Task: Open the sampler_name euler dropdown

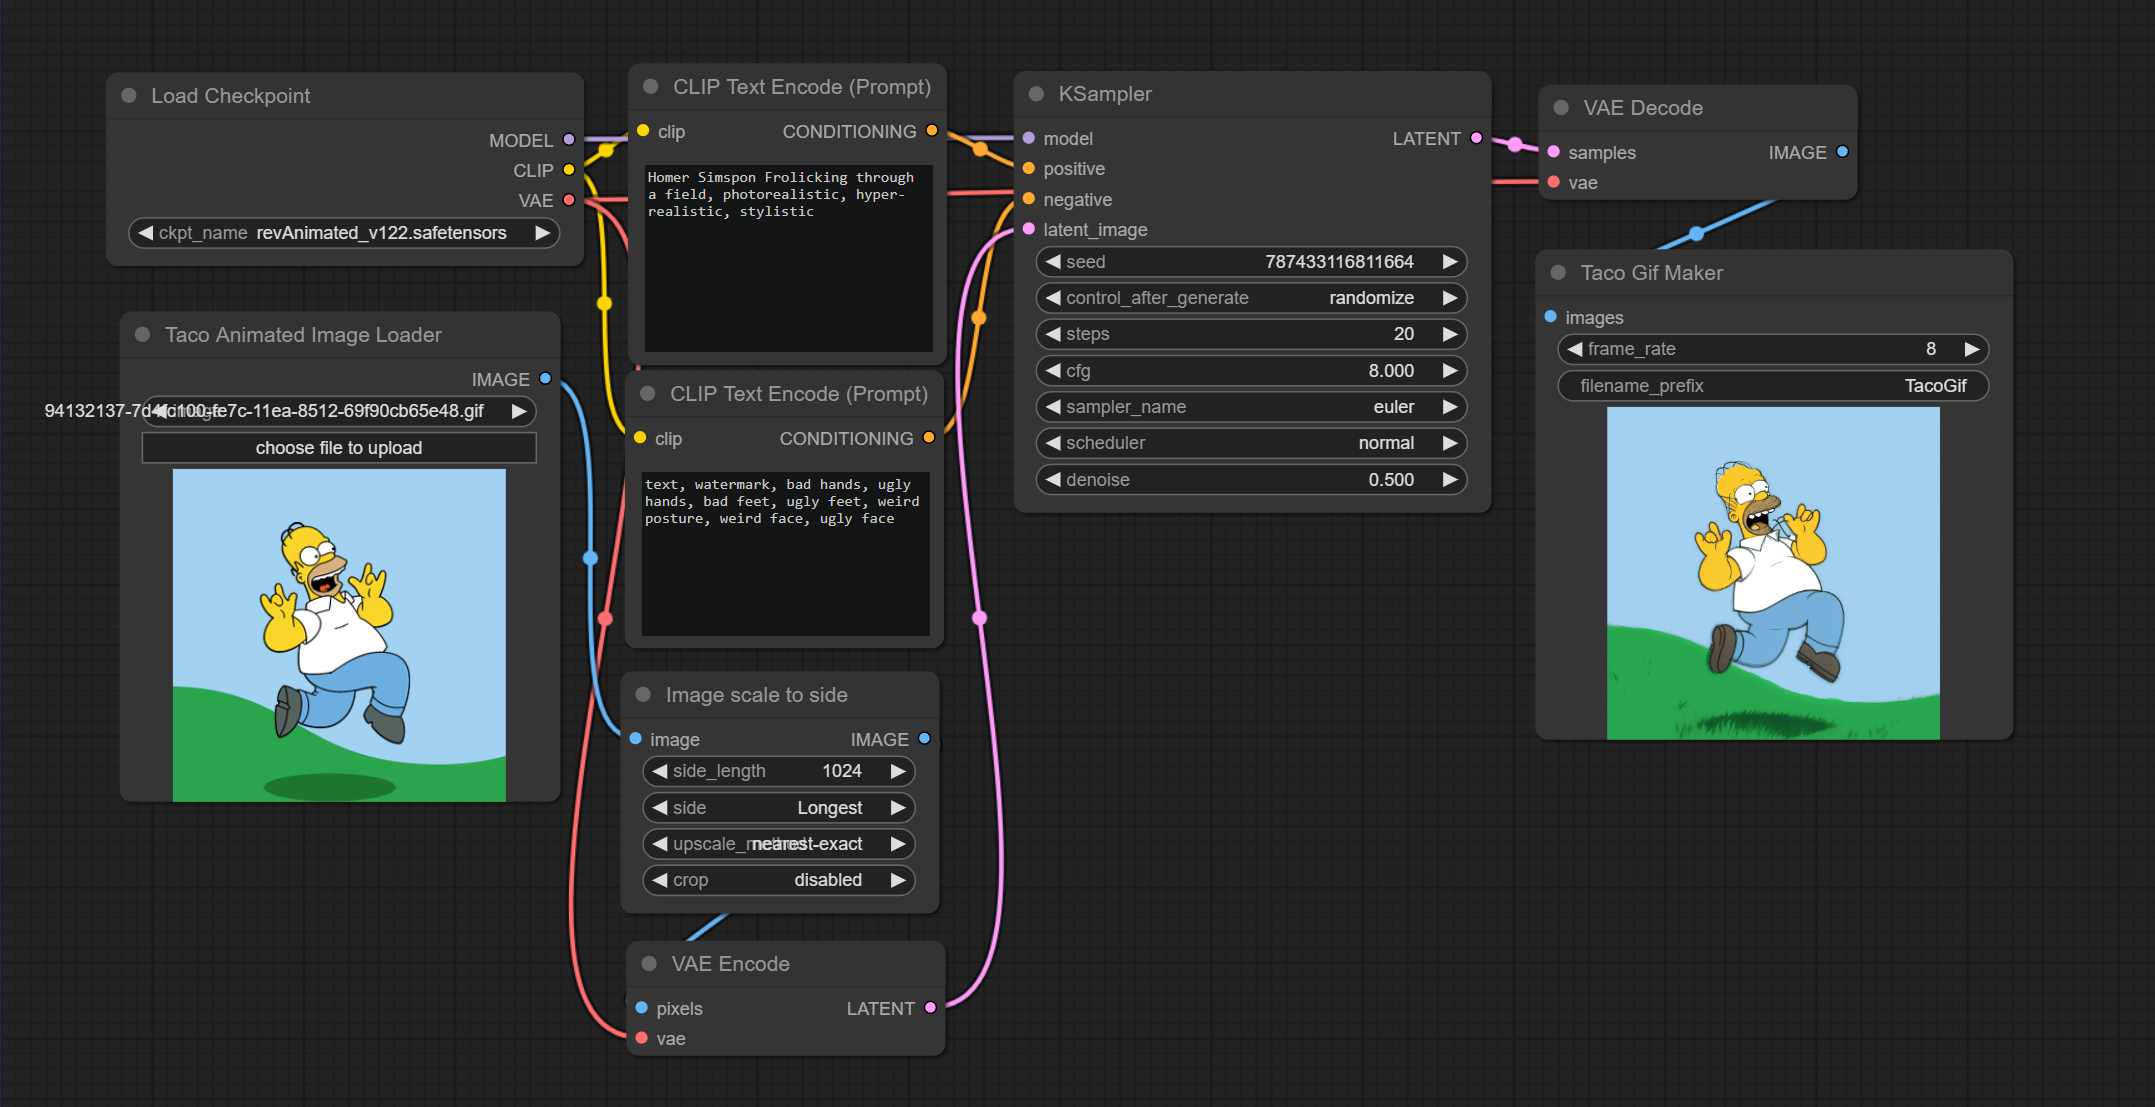Action: 1250,407
